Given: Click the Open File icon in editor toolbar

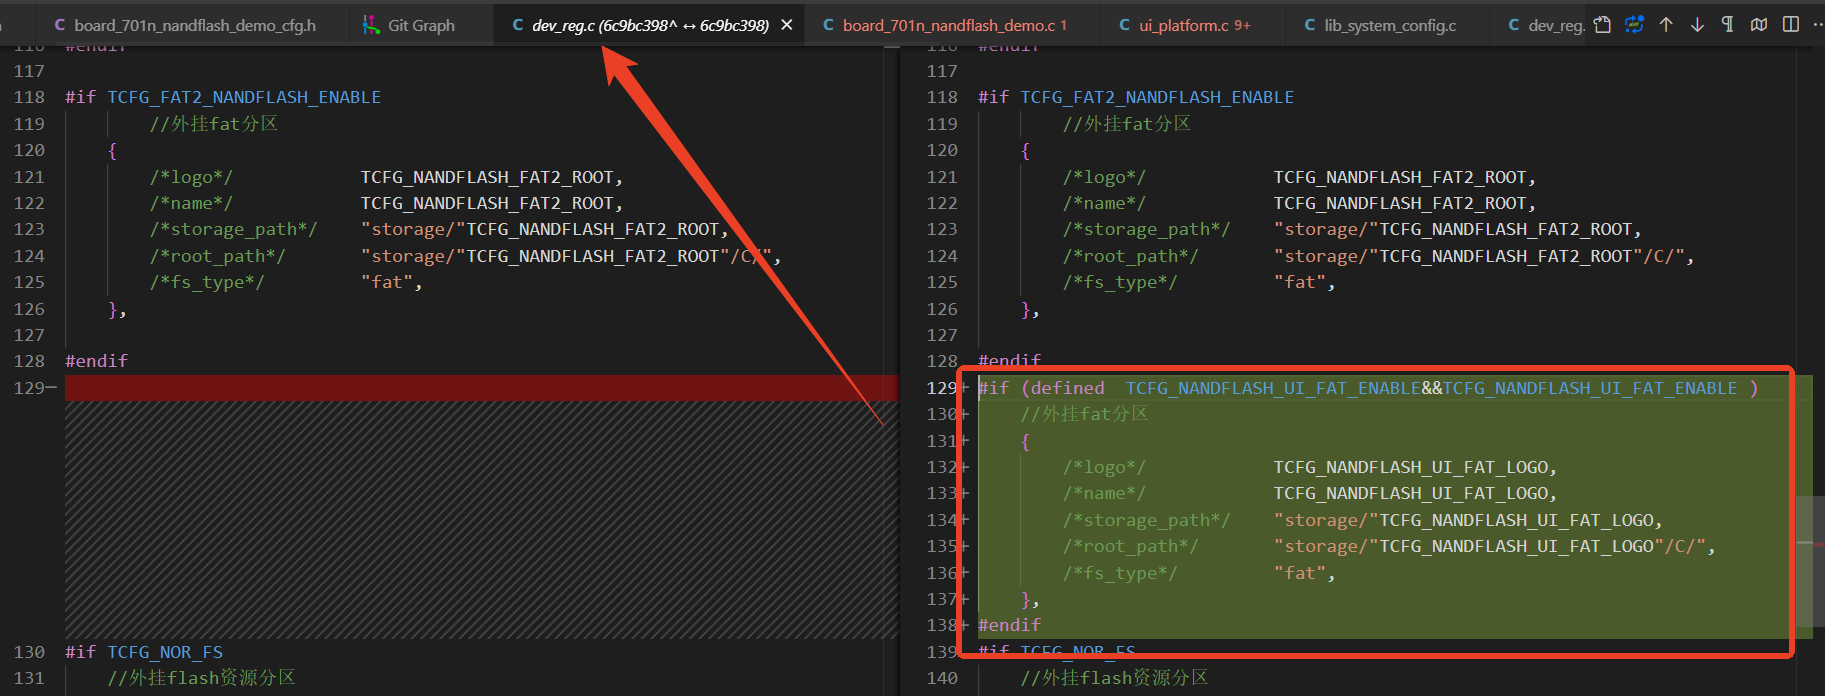Looking at the screenshot, I should tap(1602, 25).
